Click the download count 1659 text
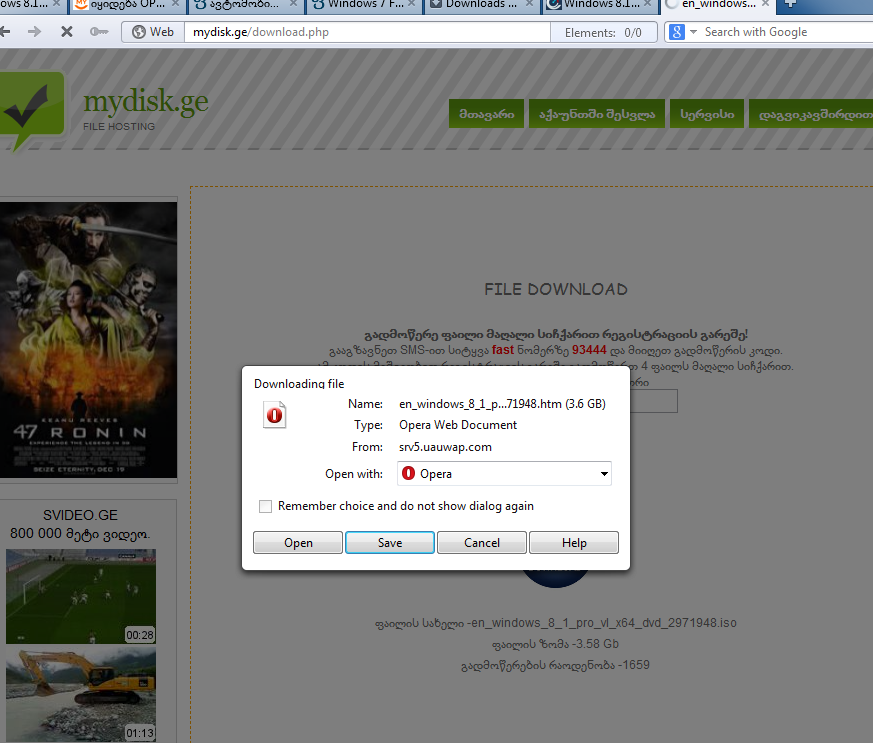This screenshot has height=743, width=873. (x=636, y=665)
